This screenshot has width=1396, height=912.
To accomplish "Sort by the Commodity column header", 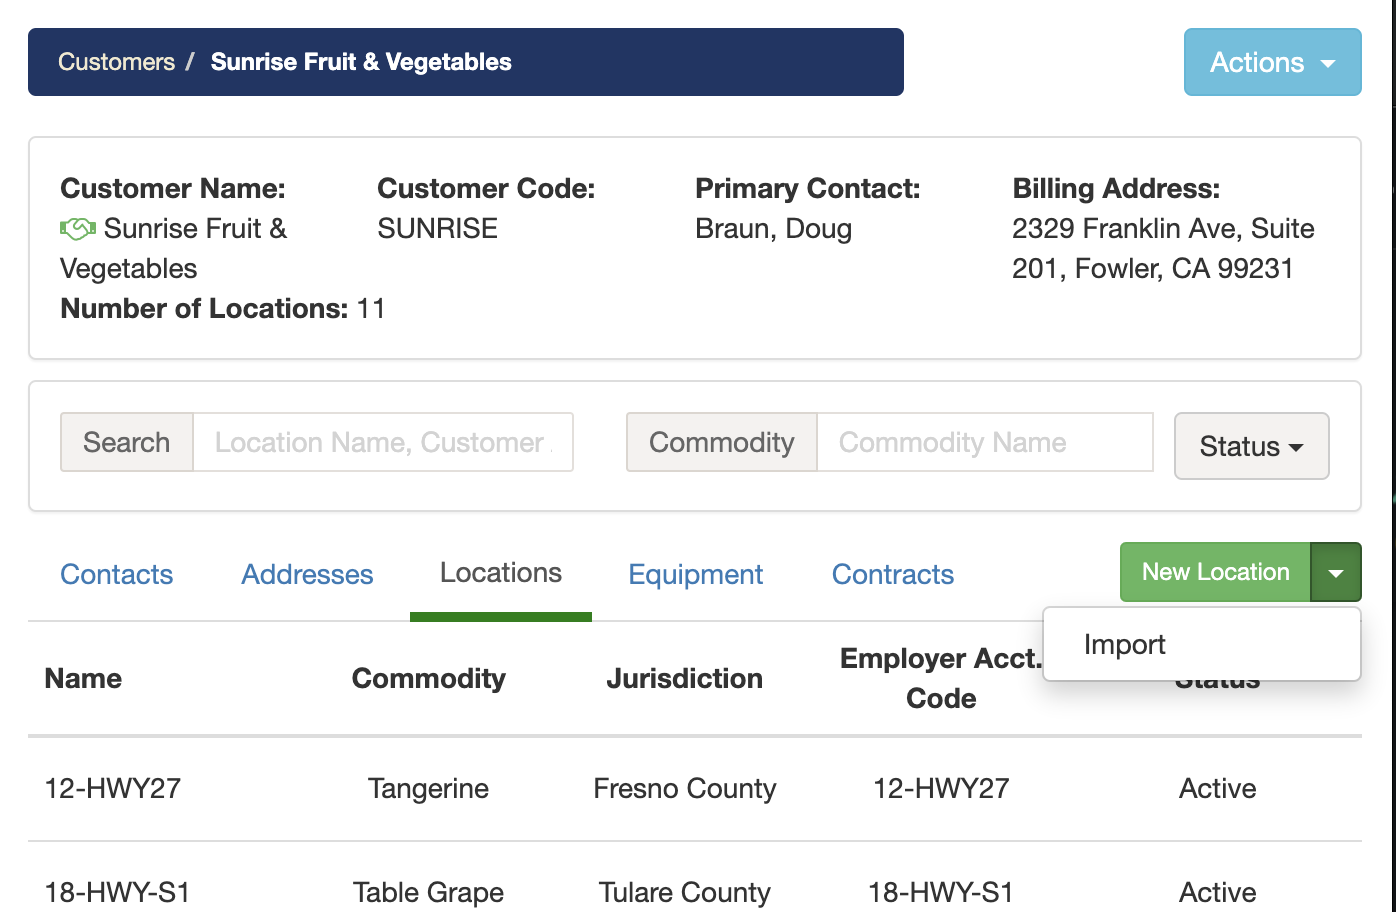I will [x=428, y=678].
